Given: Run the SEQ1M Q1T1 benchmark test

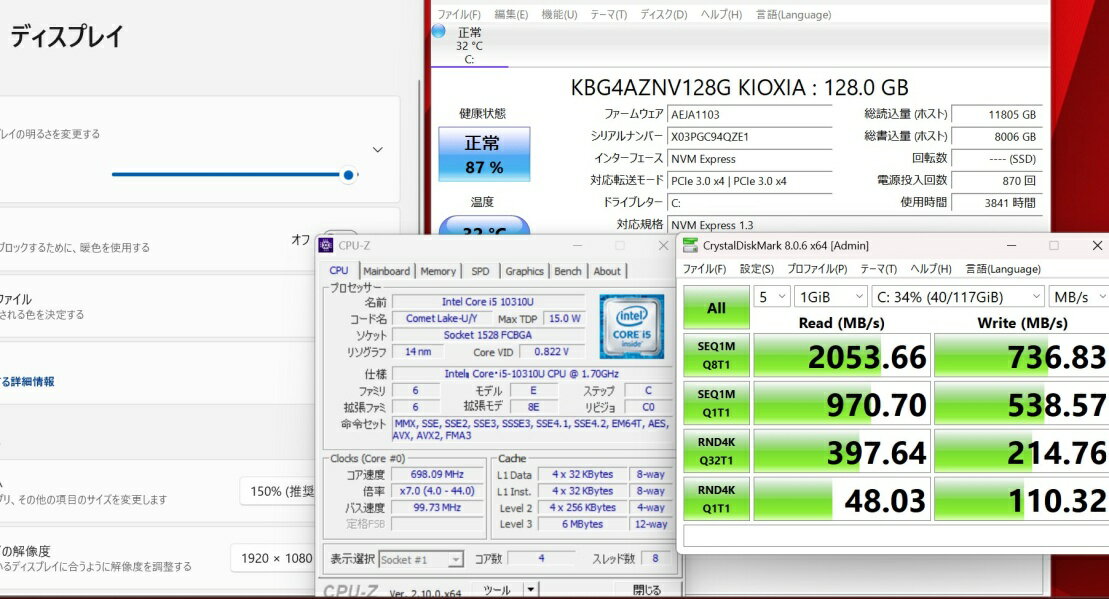Looking at the screenshot, I should (716, 404).
